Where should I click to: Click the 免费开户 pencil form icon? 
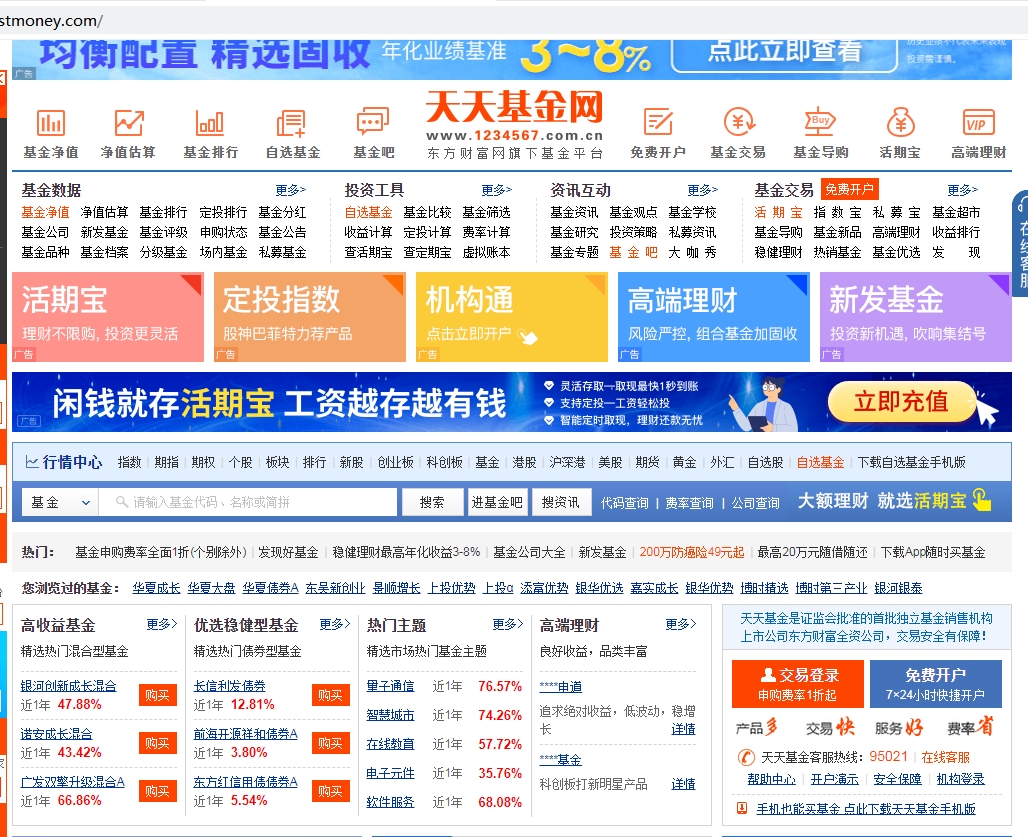click(658, 123)
